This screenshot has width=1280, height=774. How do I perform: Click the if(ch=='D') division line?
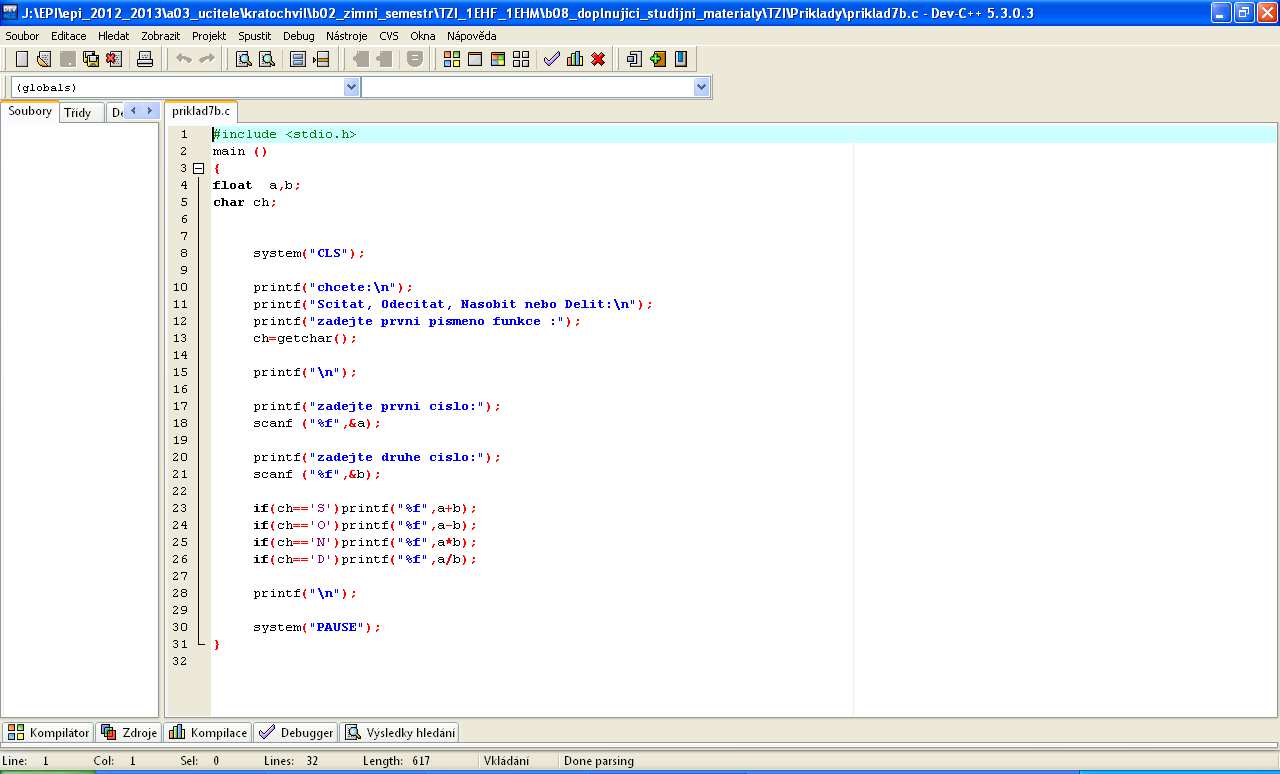coord(365,559)
